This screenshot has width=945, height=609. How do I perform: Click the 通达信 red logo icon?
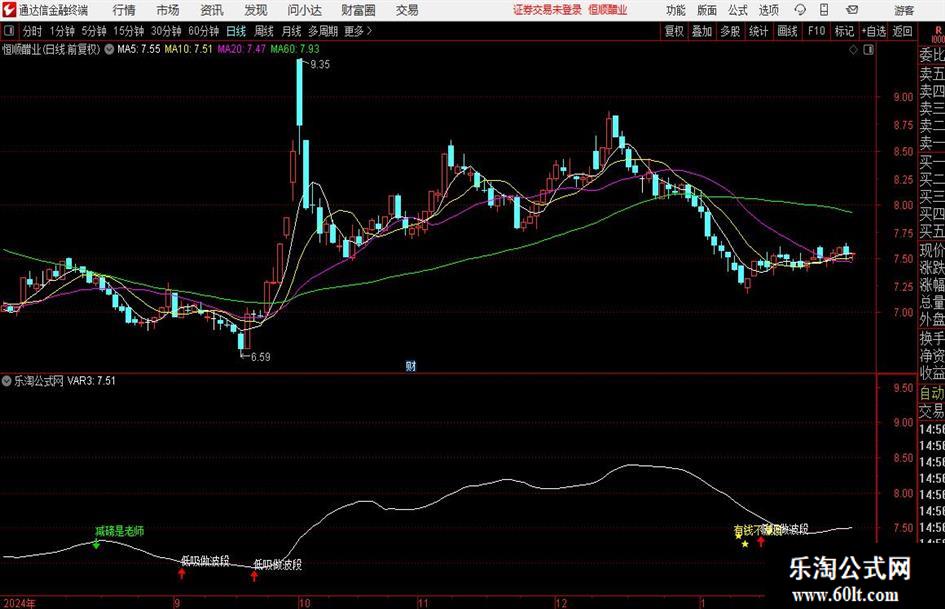pyautogui.click(x=10, y=10)
